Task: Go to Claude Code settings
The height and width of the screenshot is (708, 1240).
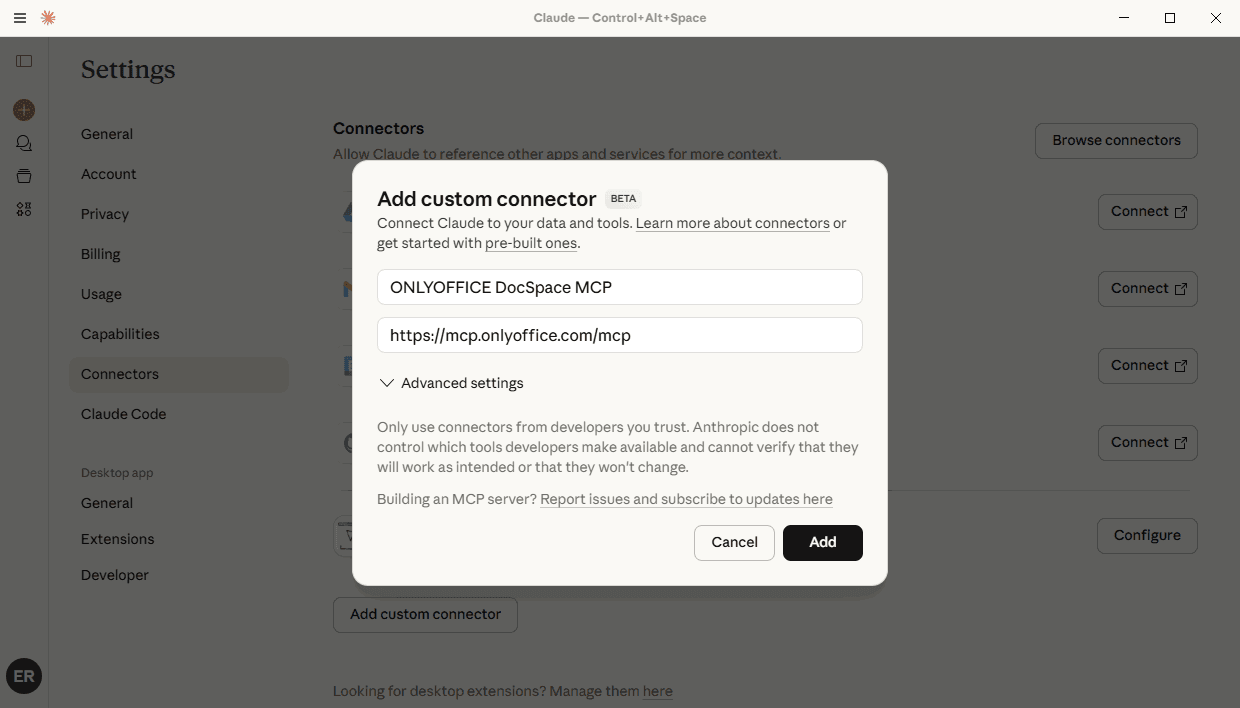Action: [123, 414]
